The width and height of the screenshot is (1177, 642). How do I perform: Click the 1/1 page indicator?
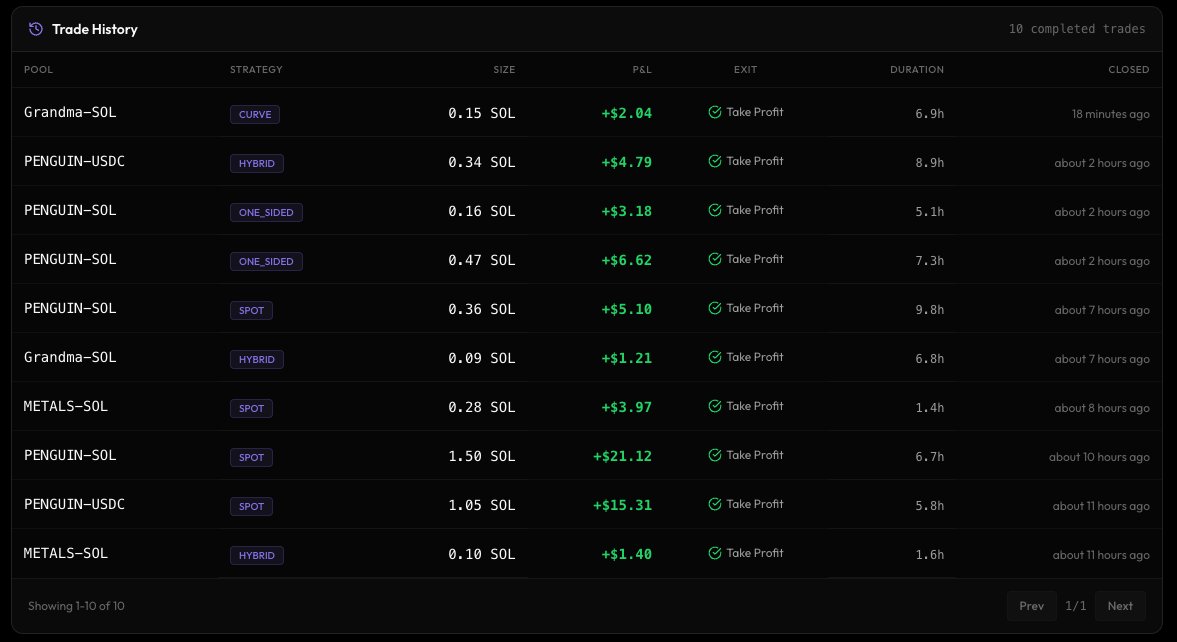[x=1076, y=606]
